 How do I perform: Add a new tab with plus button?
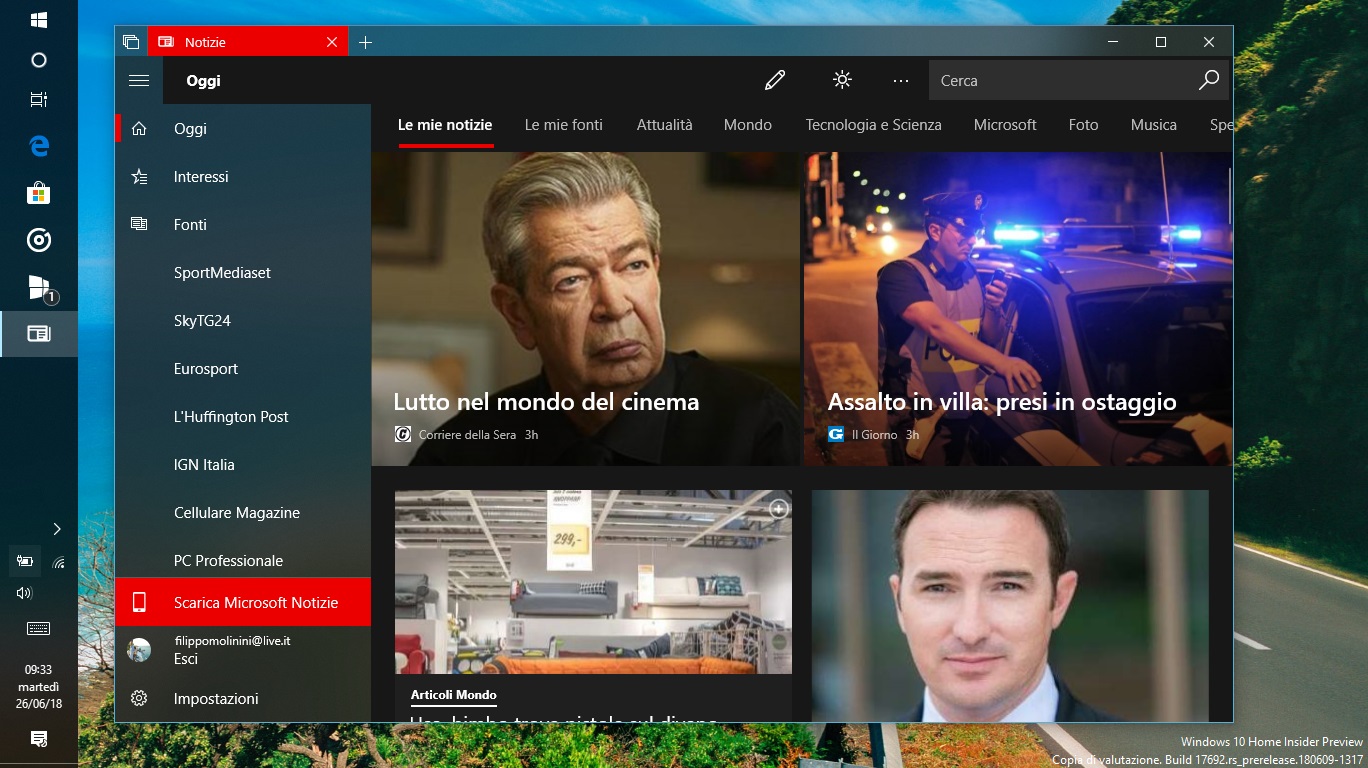coord(365,42)
